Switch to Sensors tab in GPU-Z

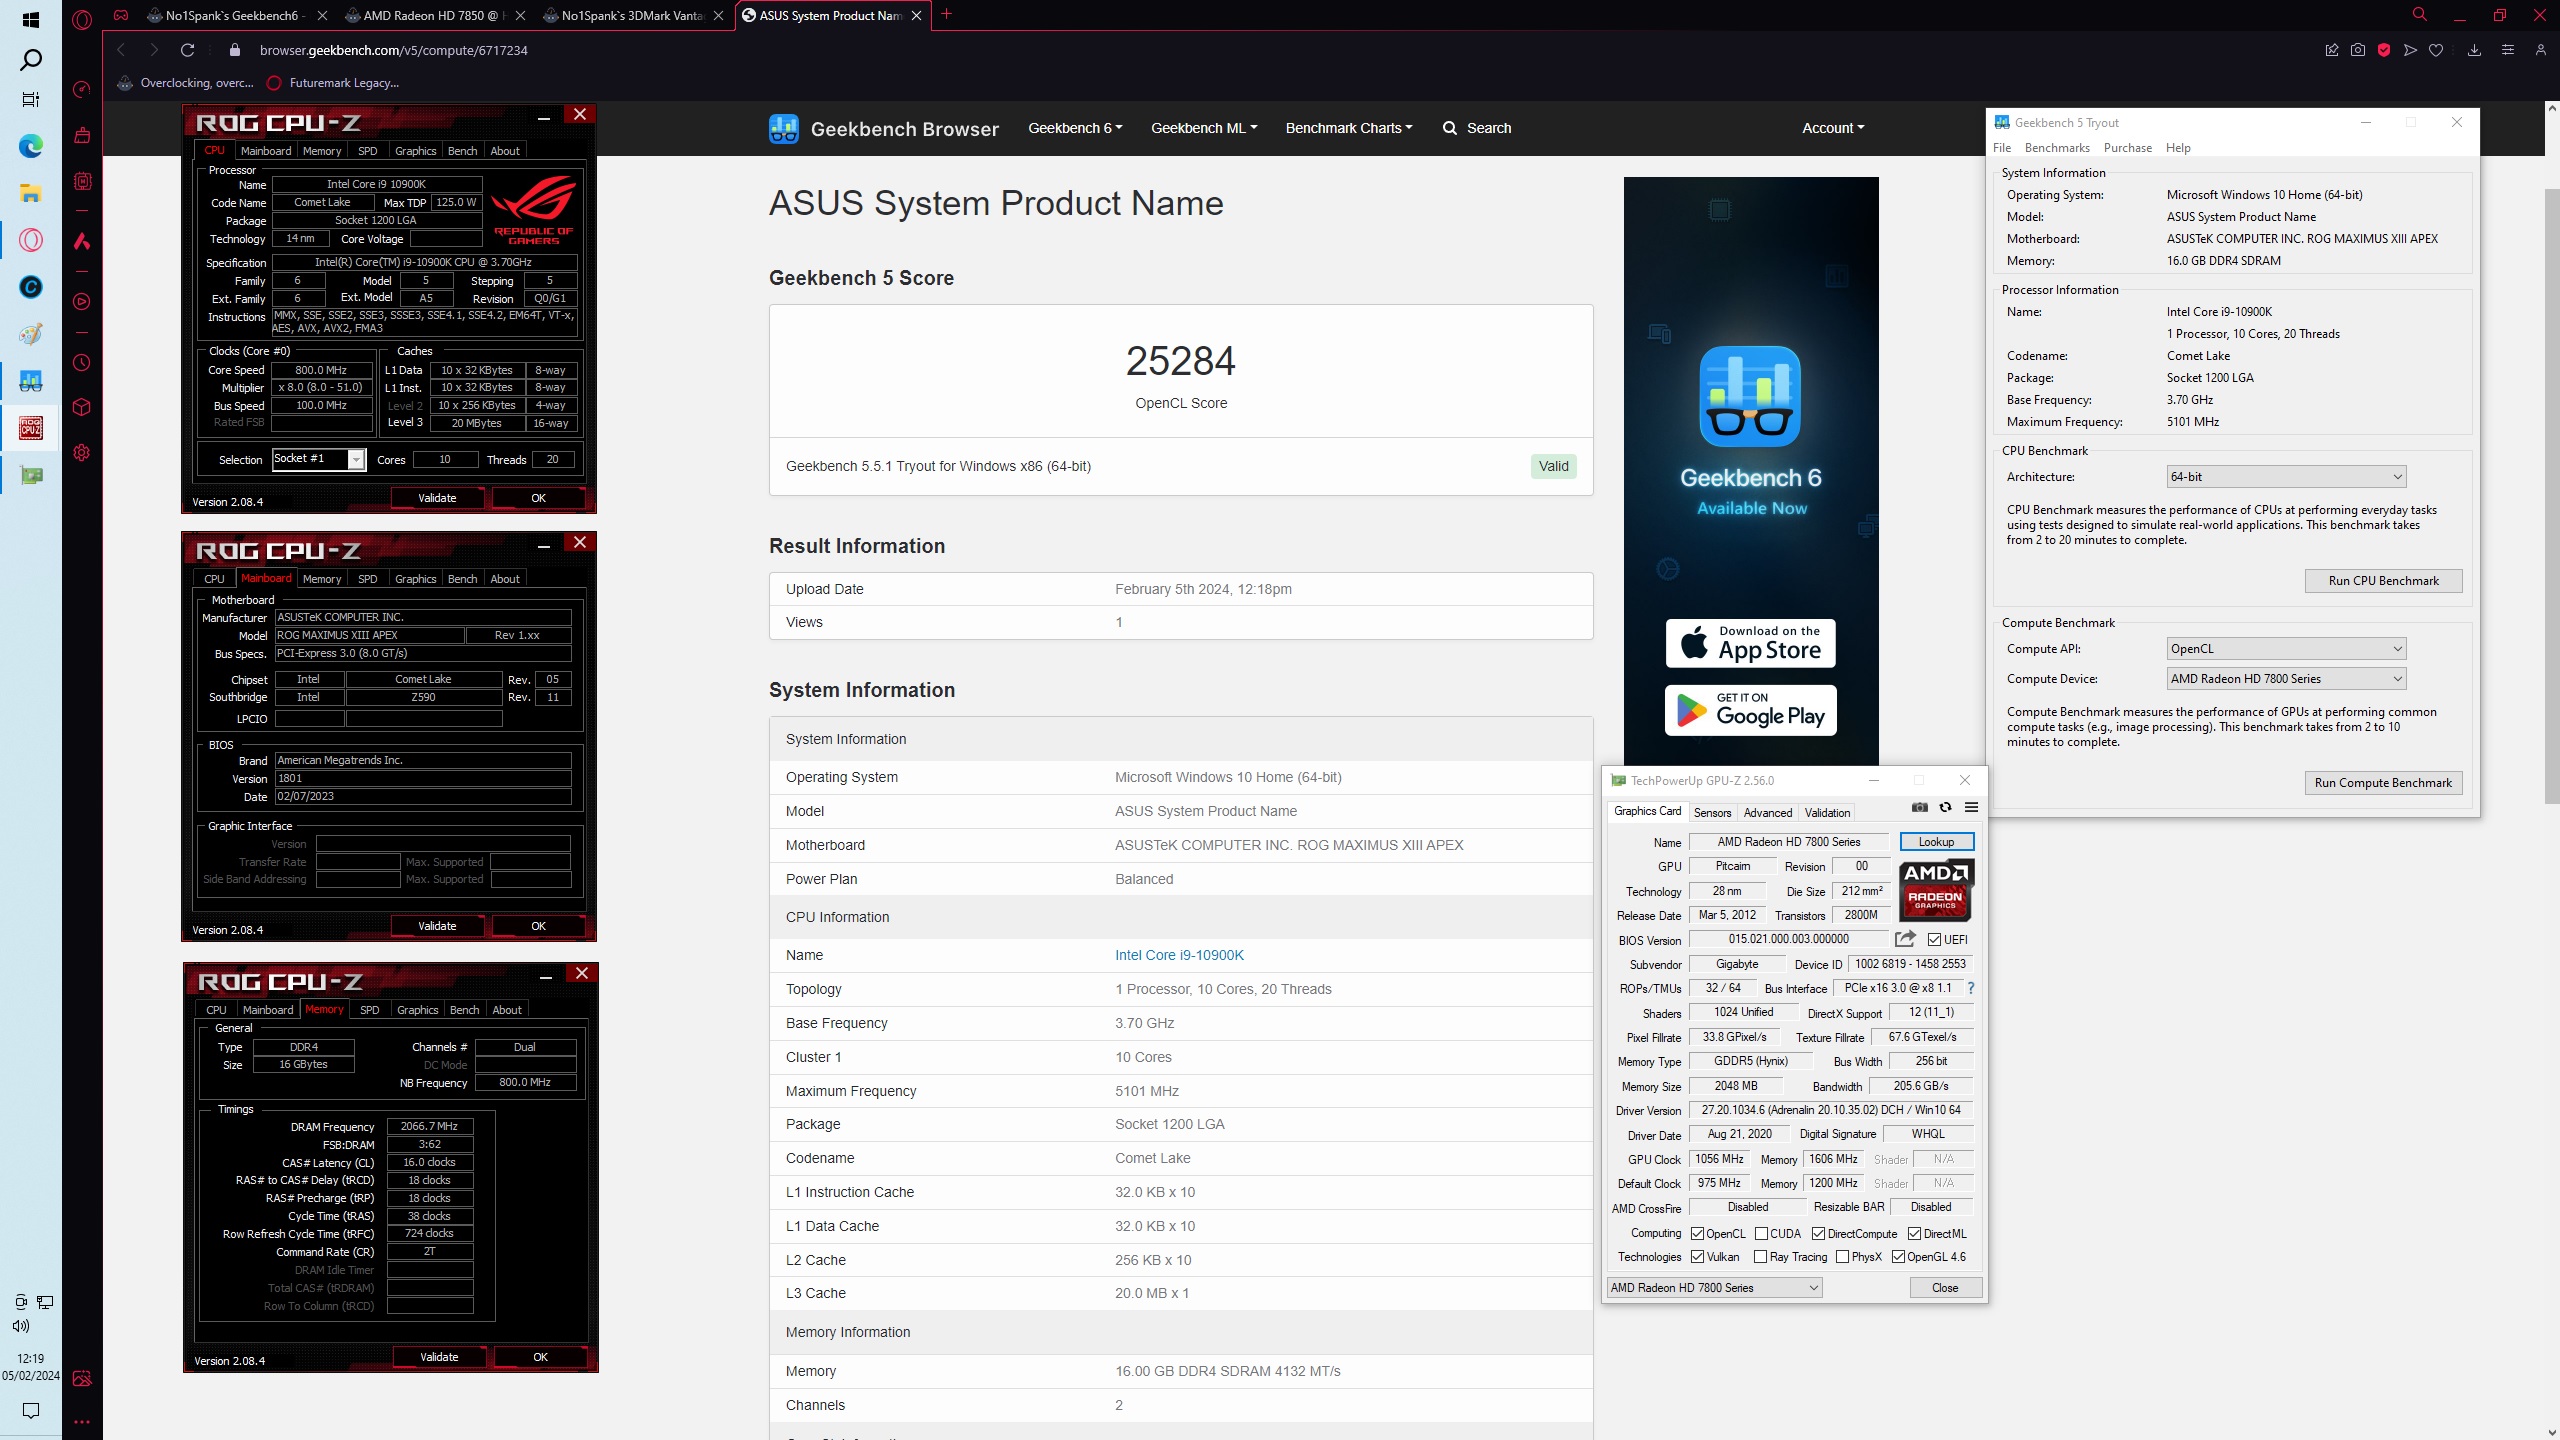click(x=1712, y=813)
